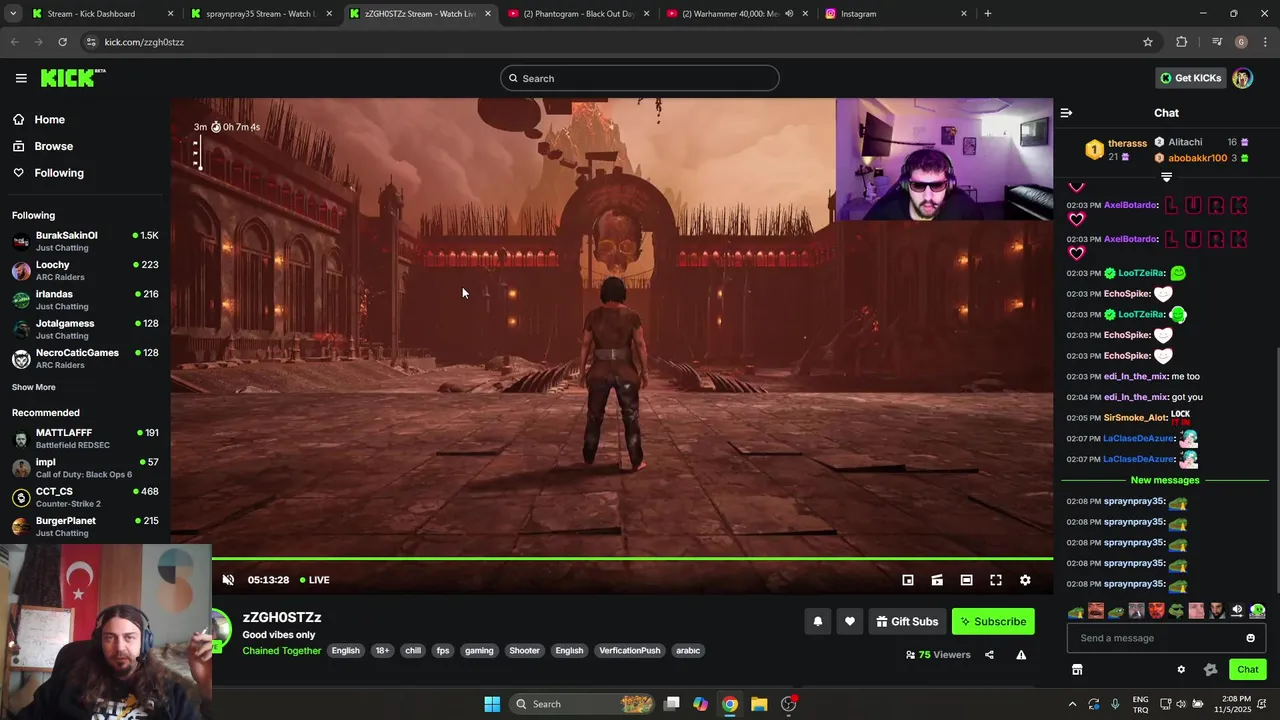Screen dimensions: 1280x720
Task: Click the VerficationPush tag
Action: [630, 651]
